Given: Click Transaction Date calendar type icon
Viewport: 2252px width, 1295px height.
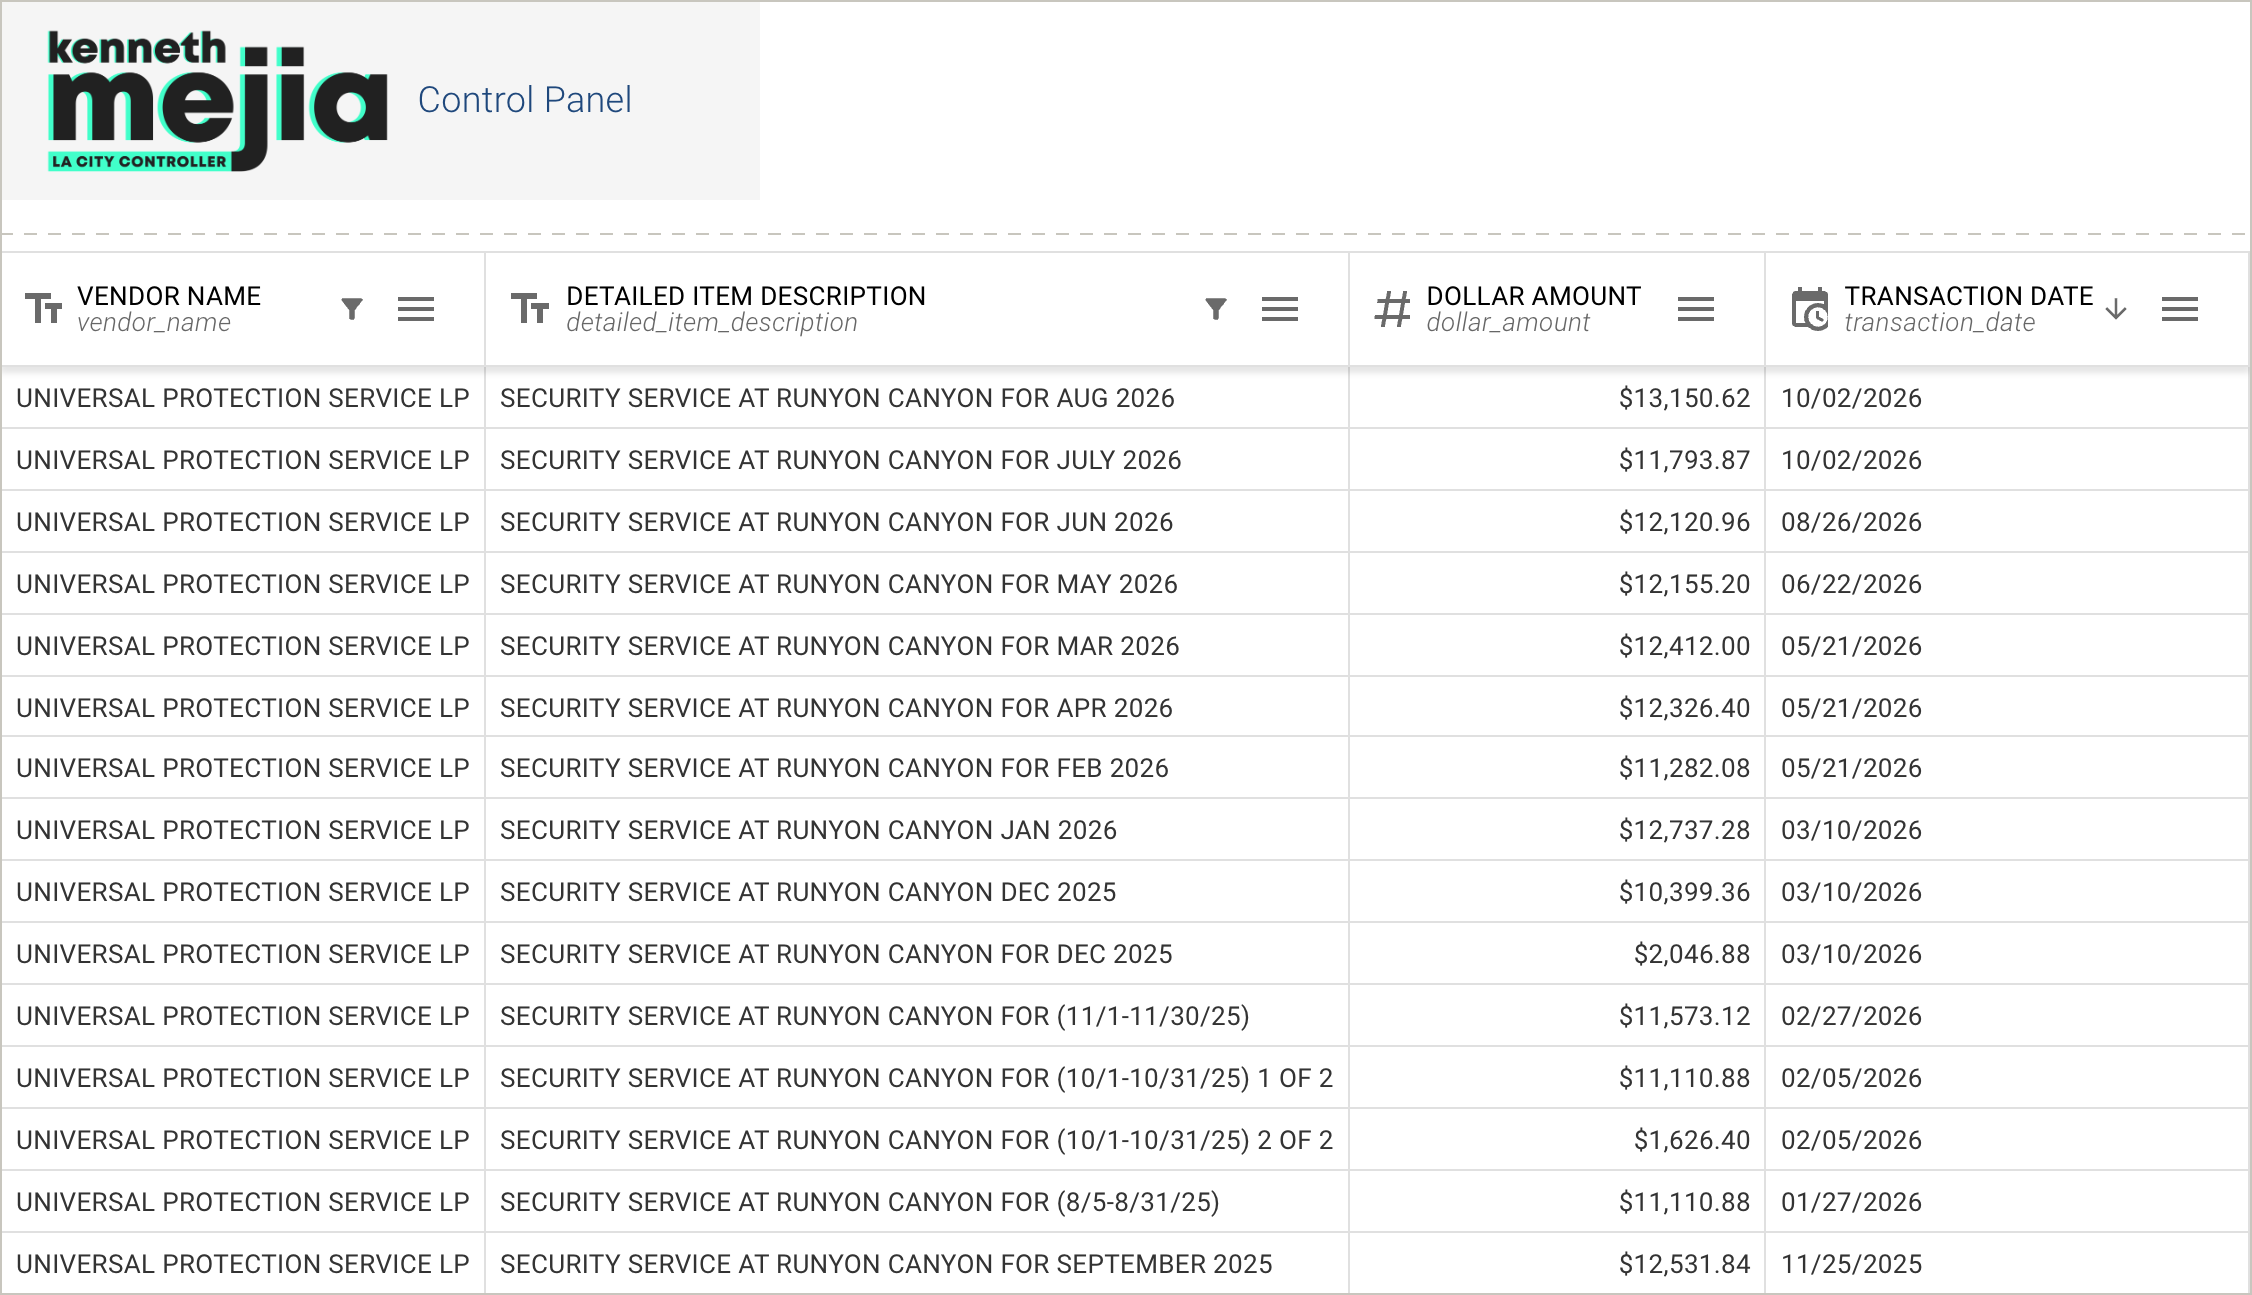Looking at the screenshot, I should [1810, 309].
